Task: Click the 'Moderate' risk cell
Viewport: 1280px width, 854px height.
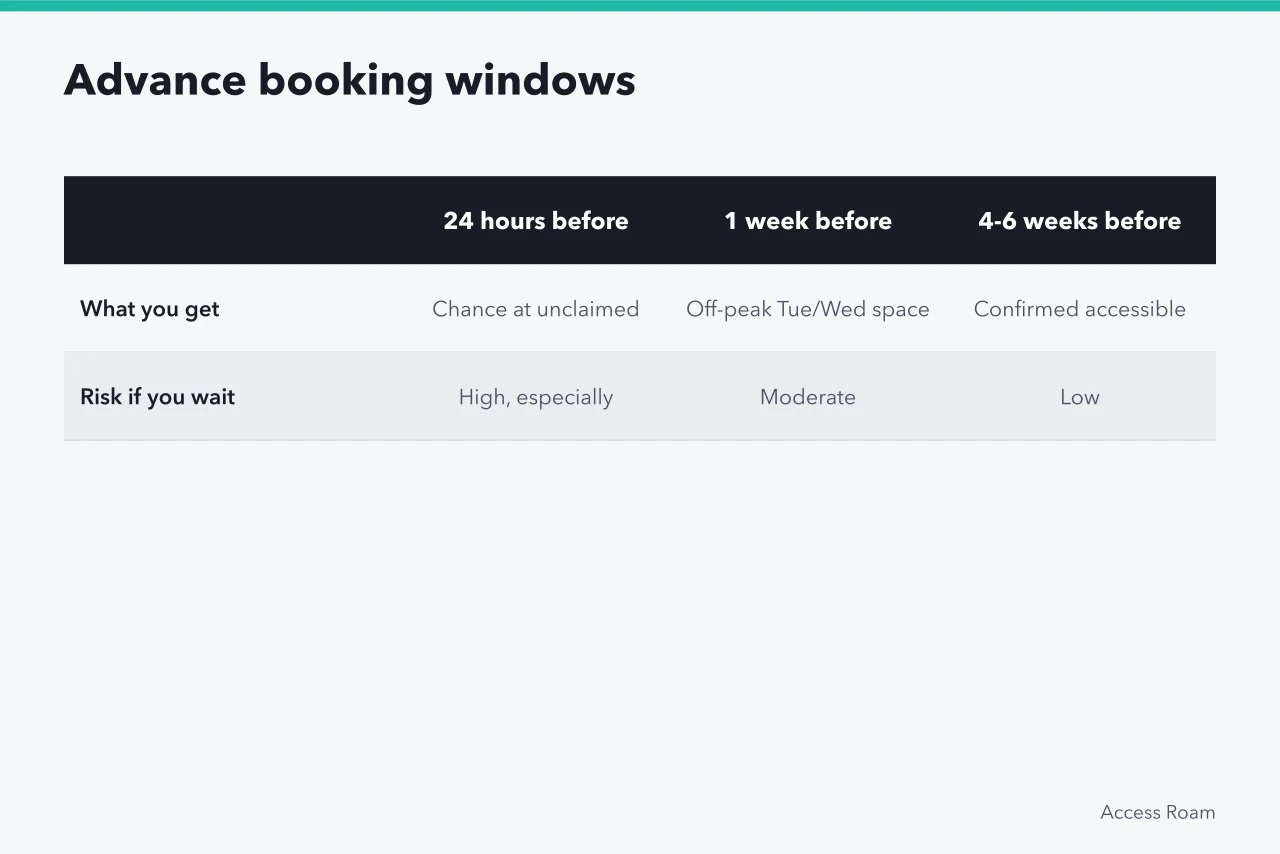Action: point(808,397)
